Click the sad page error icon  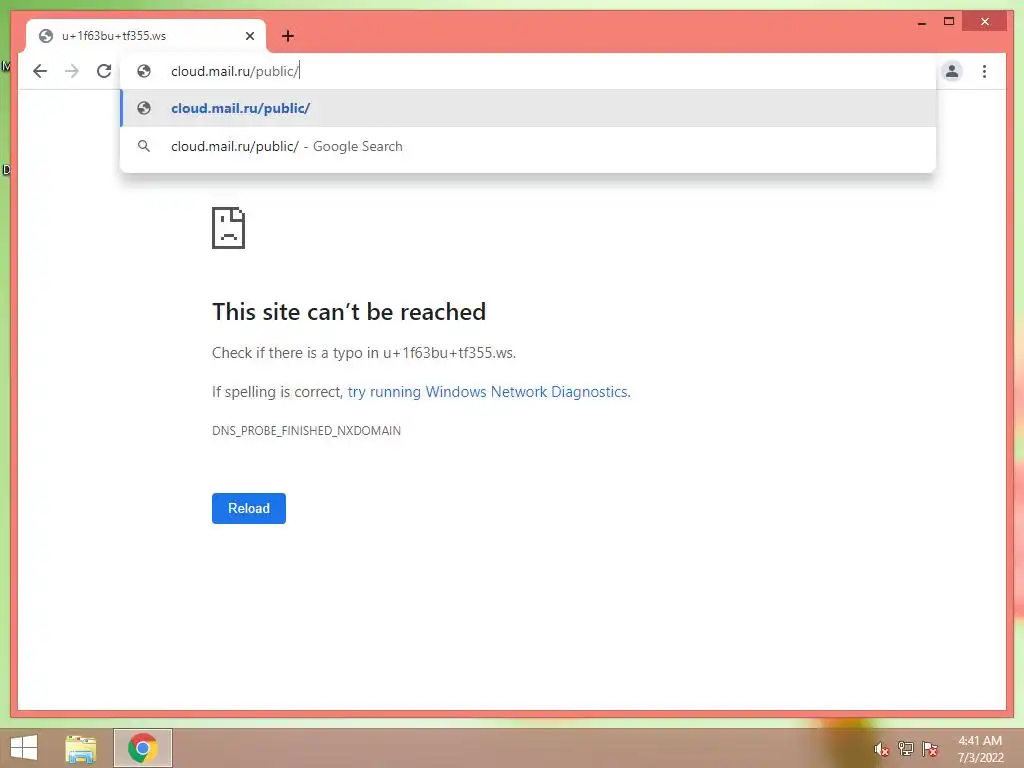click(x=229, y=228)
